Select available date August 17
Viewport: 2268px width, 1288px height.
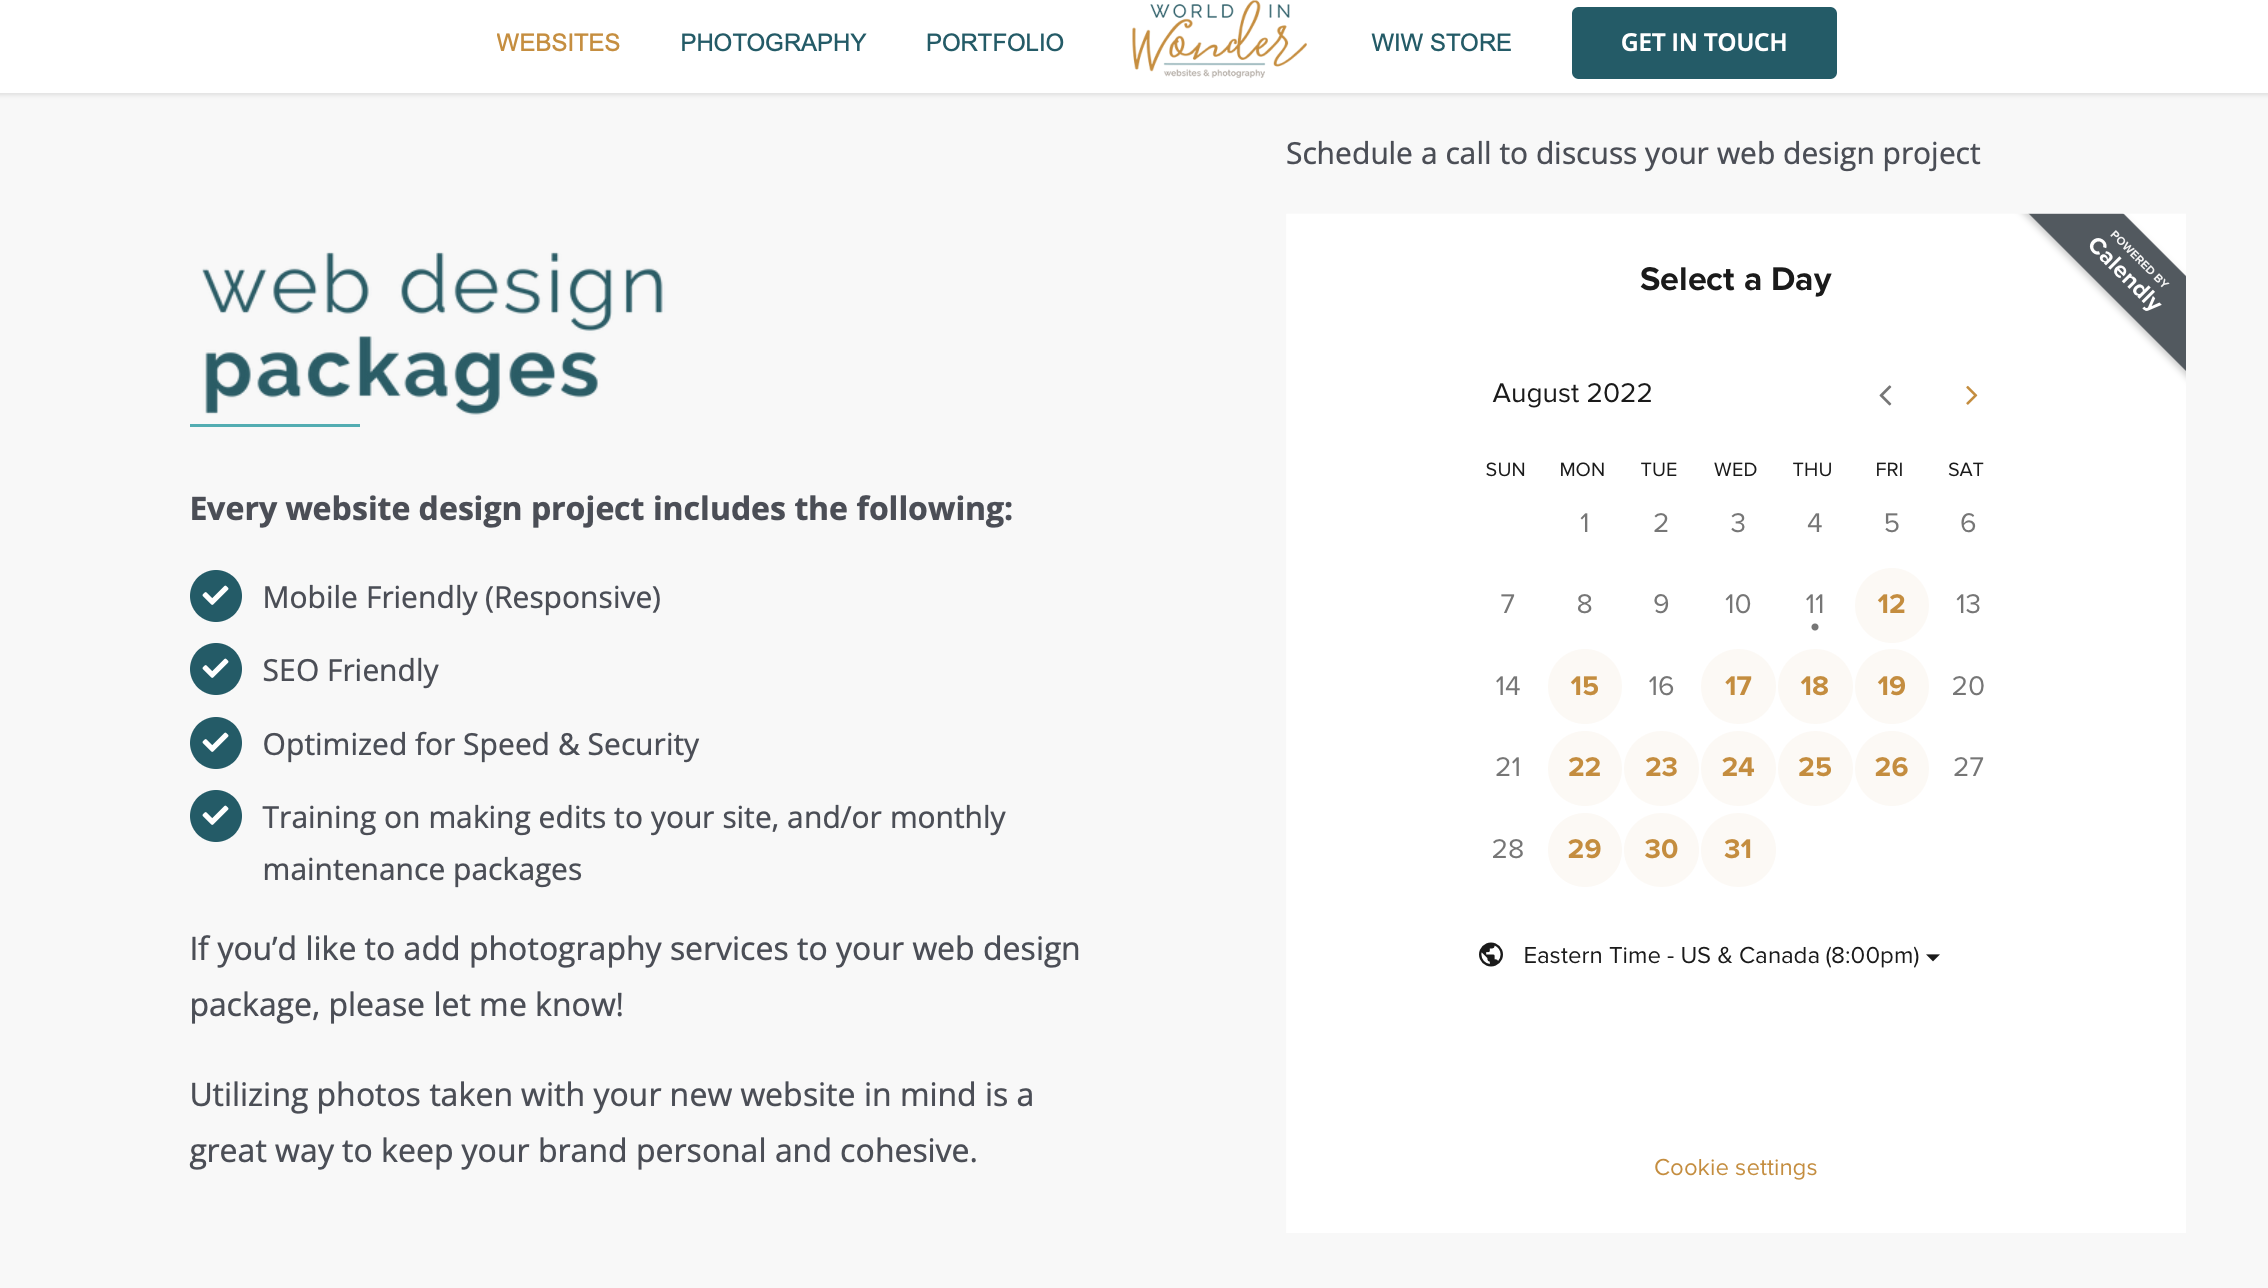[x=1737, y=685]
